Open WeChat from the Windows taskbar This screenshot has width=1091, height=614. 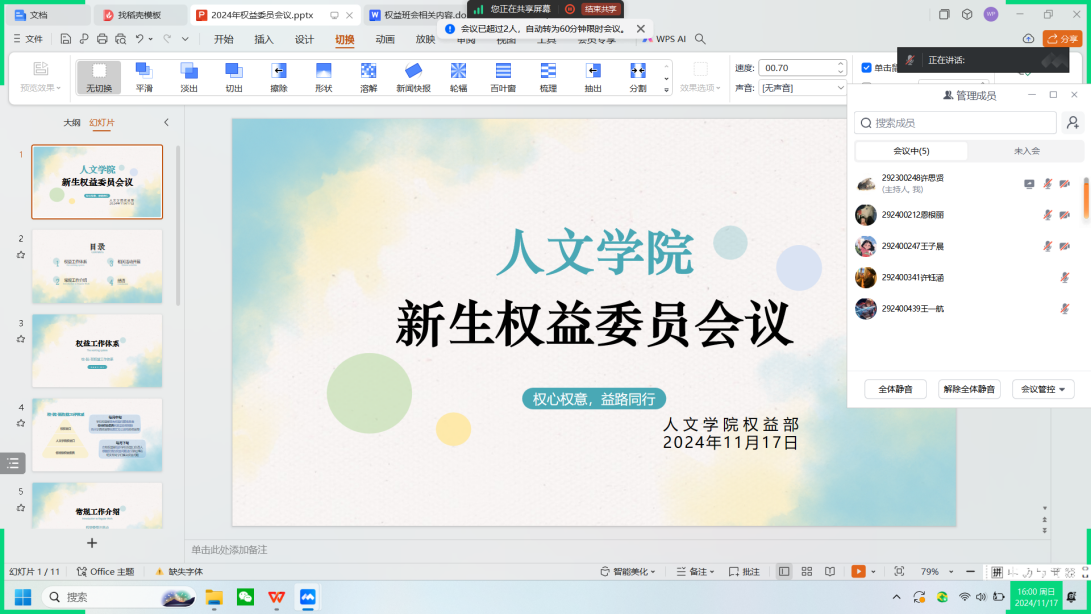point(245,597)
